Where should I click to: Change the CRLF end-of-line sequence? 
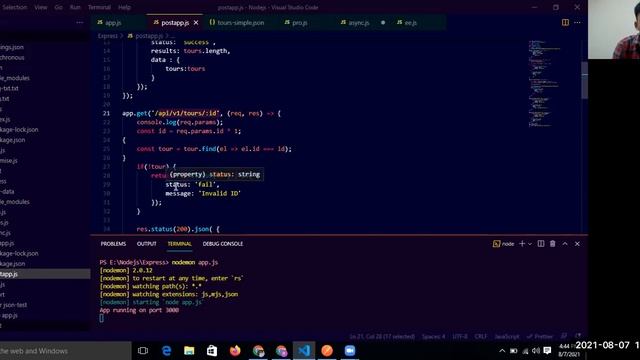point(481,337)
